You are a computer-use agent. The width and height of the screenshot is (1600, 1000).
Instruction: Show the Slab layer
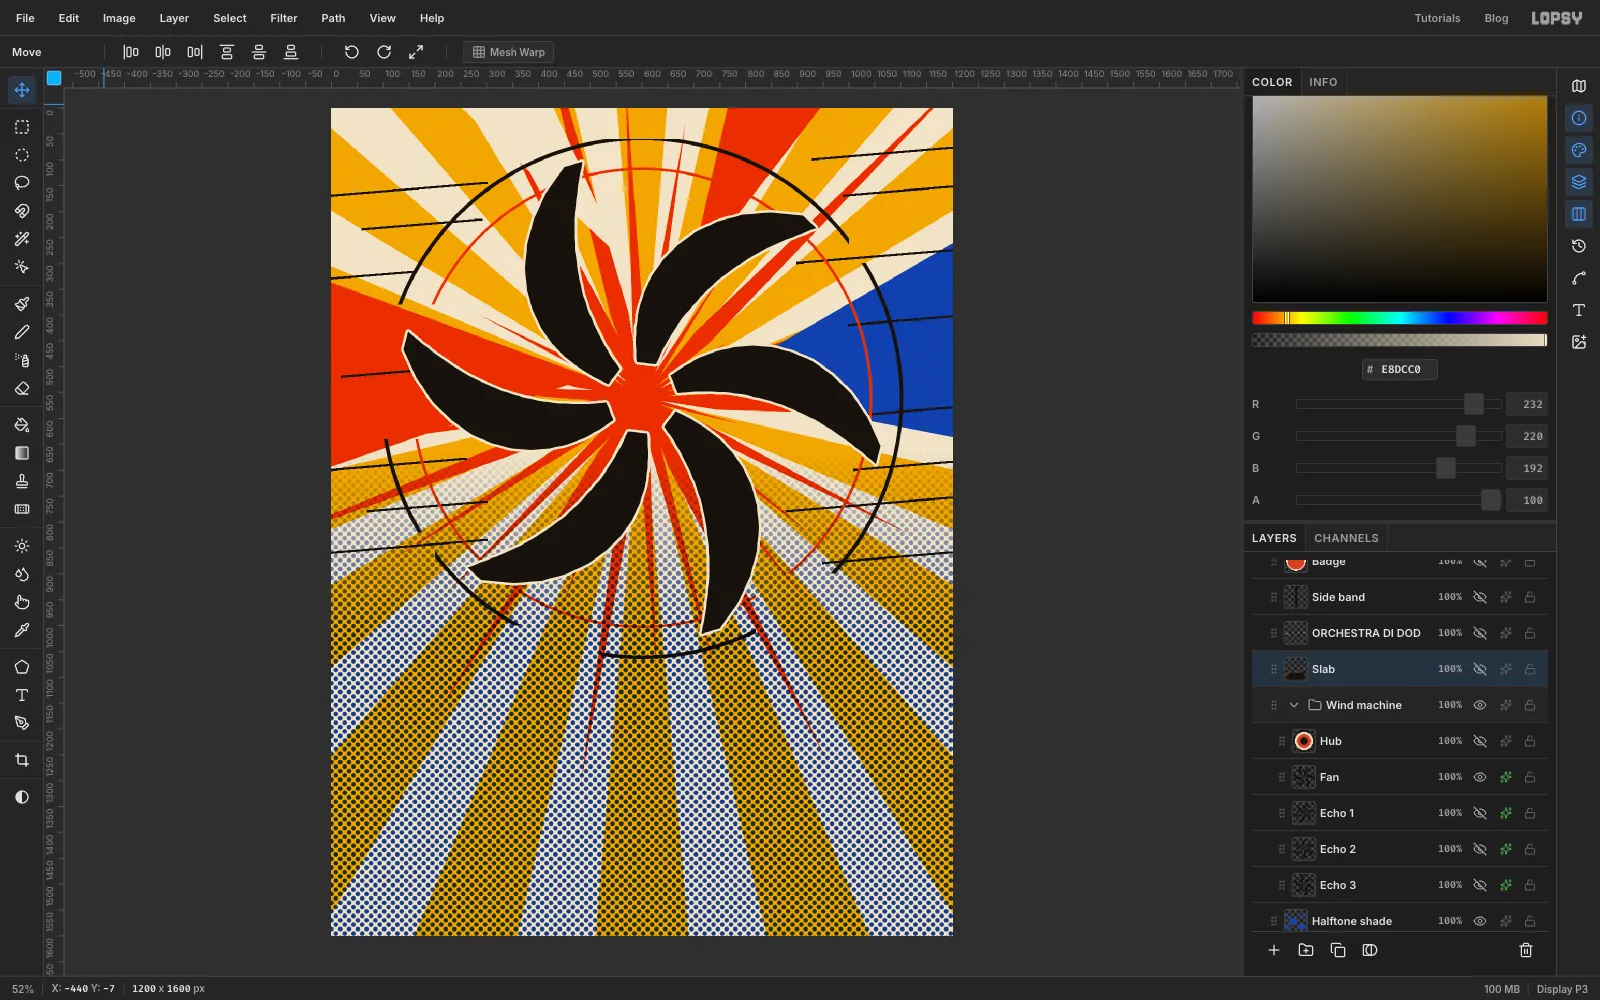1480,669
